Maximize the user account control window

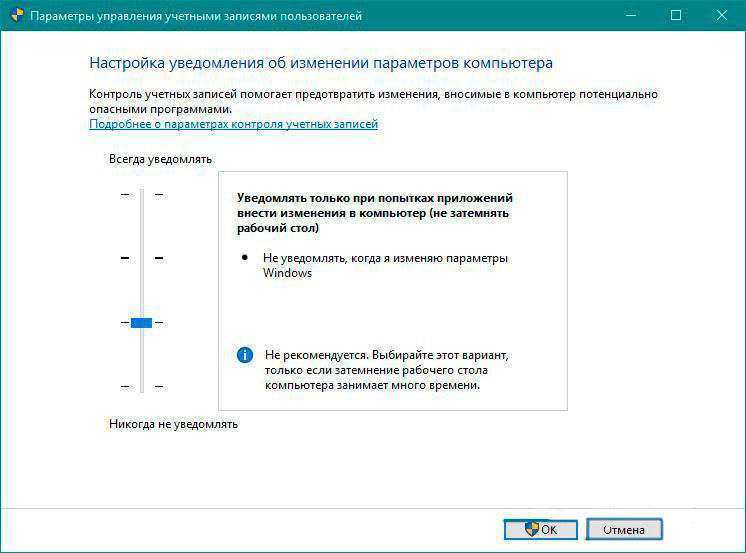click(x=676, y=16)
